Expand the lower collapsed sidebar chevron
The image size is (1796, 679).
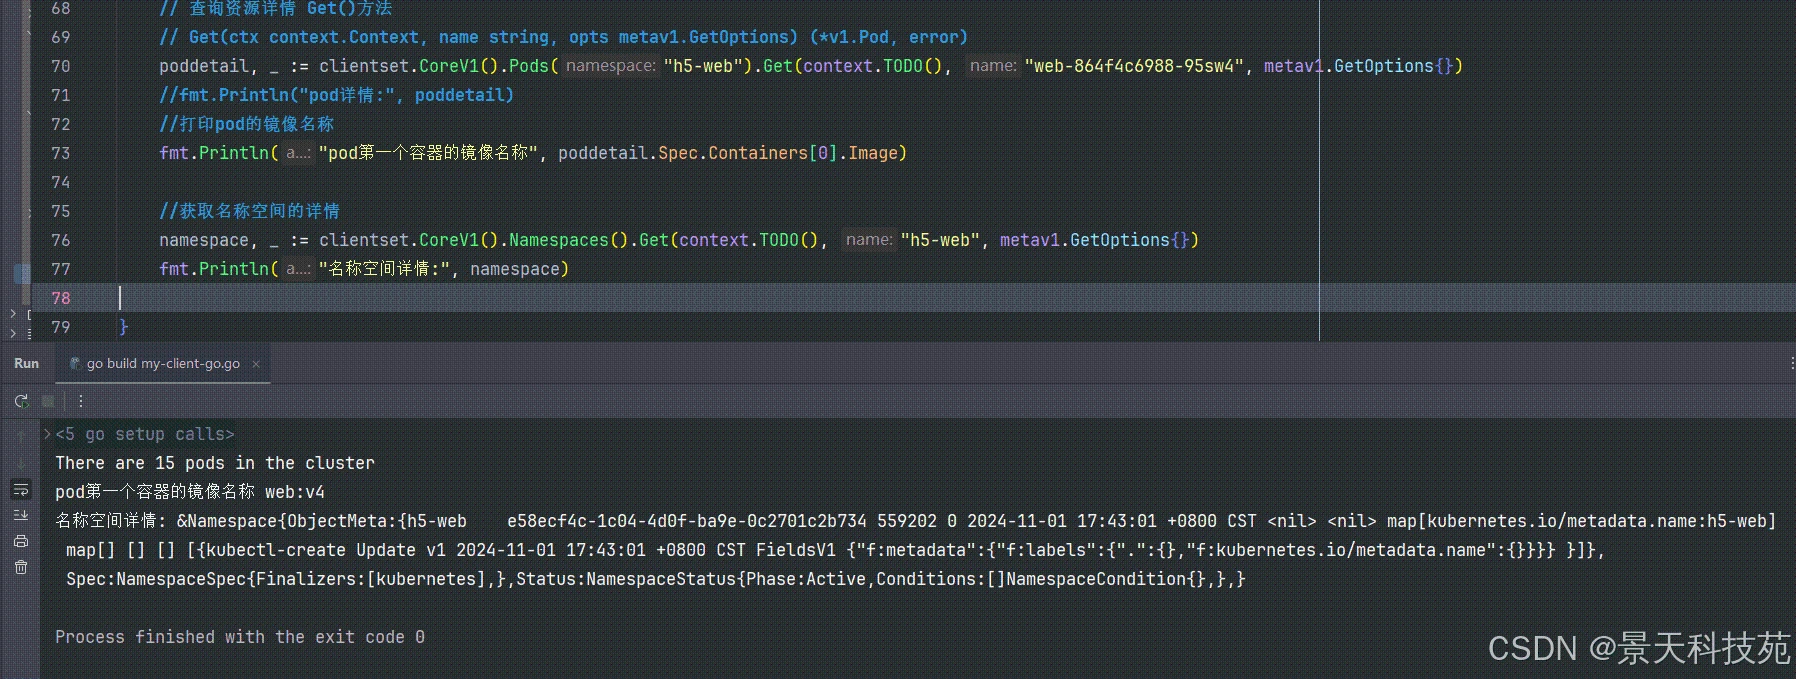click(x=13, y=333)
